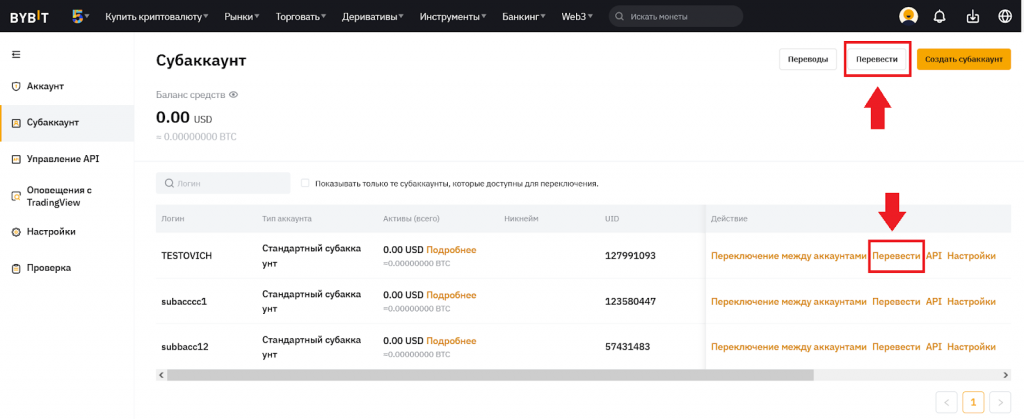The width and height of the screenshot is (1024, 419).
Task: Expand the Купить криптовалюту dropdown menu
Action: click(157, 17)
